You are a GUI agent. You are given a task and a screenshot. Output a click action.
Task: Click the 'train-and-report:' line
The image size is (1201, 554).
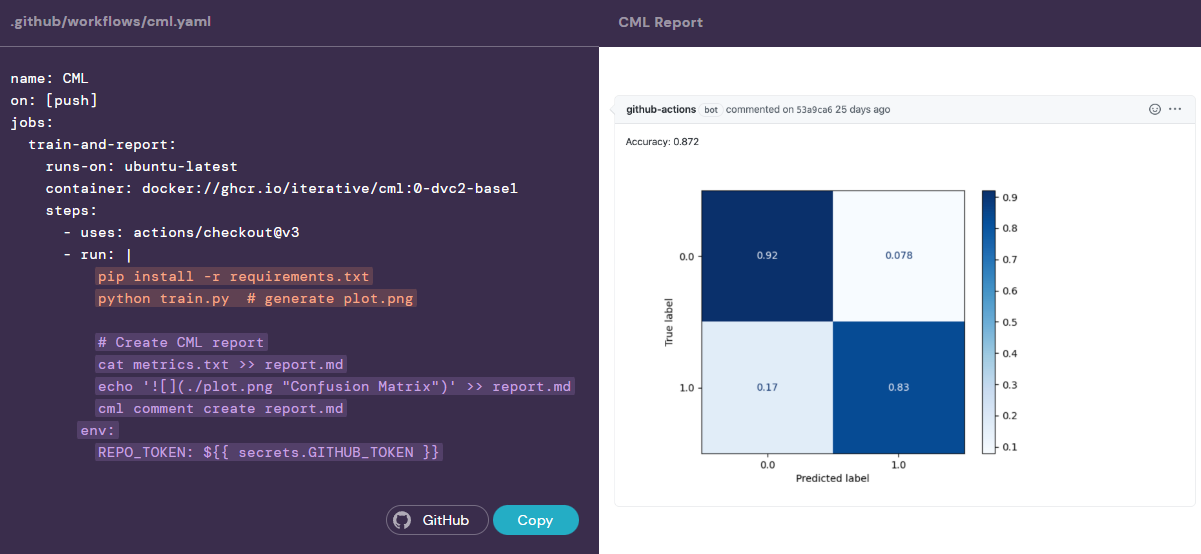tap(102, 144)
